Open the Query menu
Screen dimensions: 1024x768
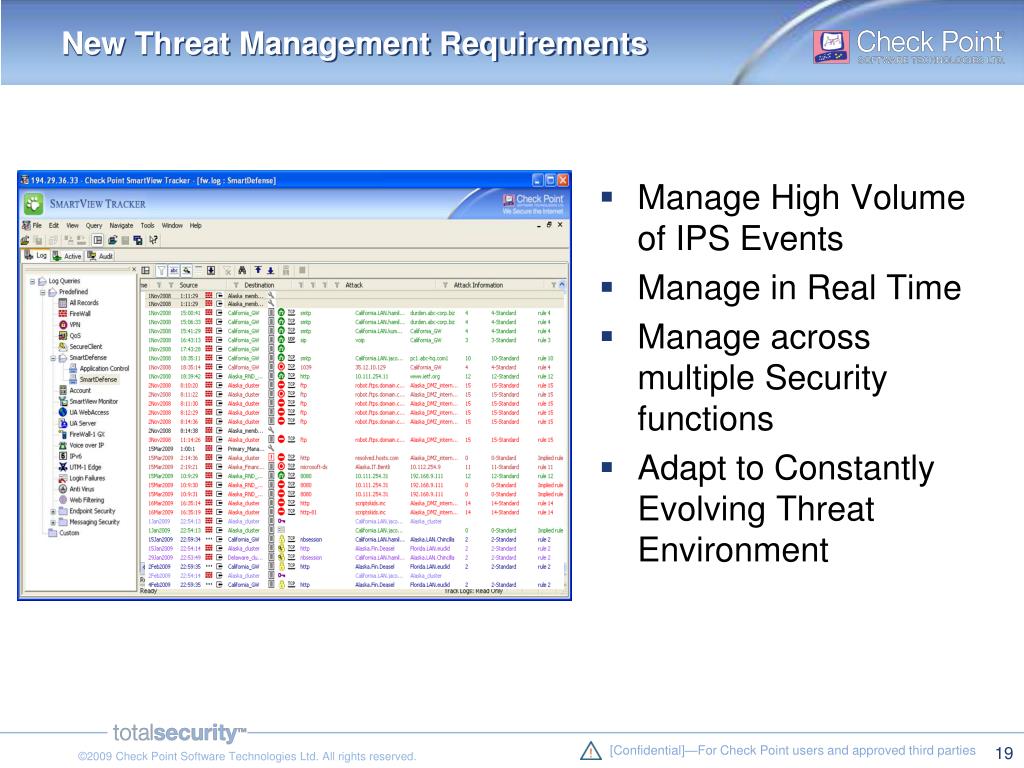click(x=94, y=225)
